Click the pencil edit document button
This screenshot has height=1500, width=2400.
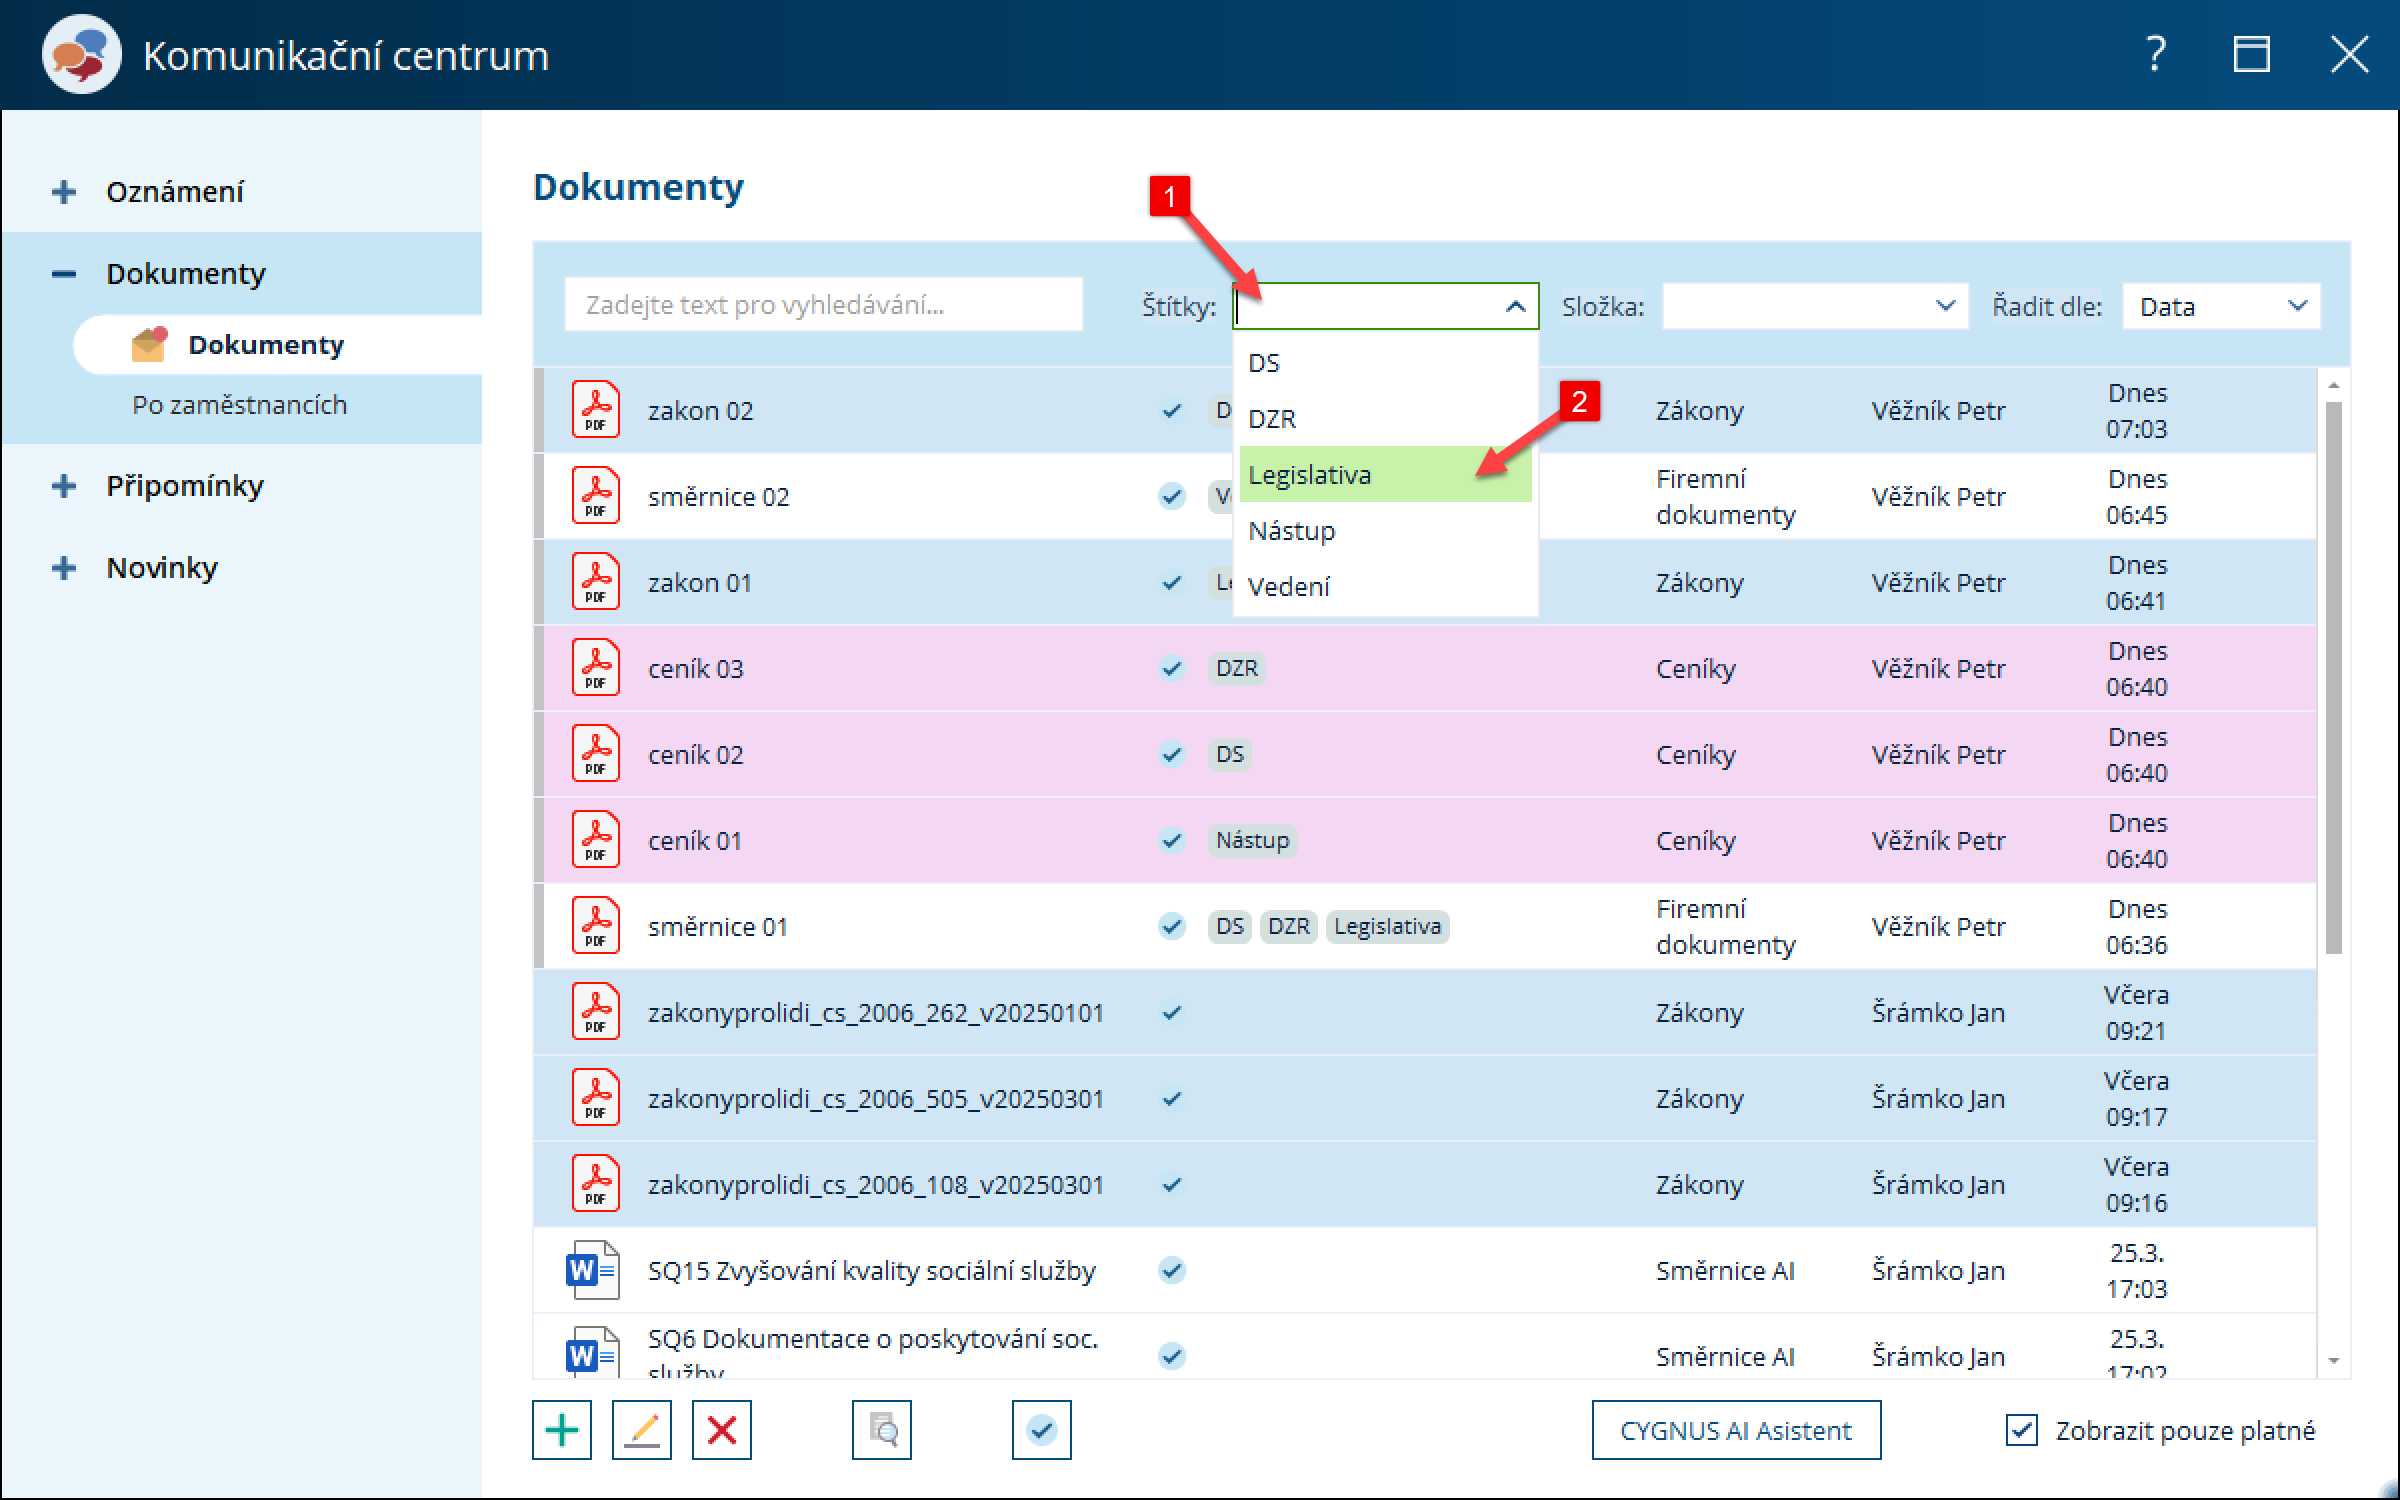coord(641,1430)
